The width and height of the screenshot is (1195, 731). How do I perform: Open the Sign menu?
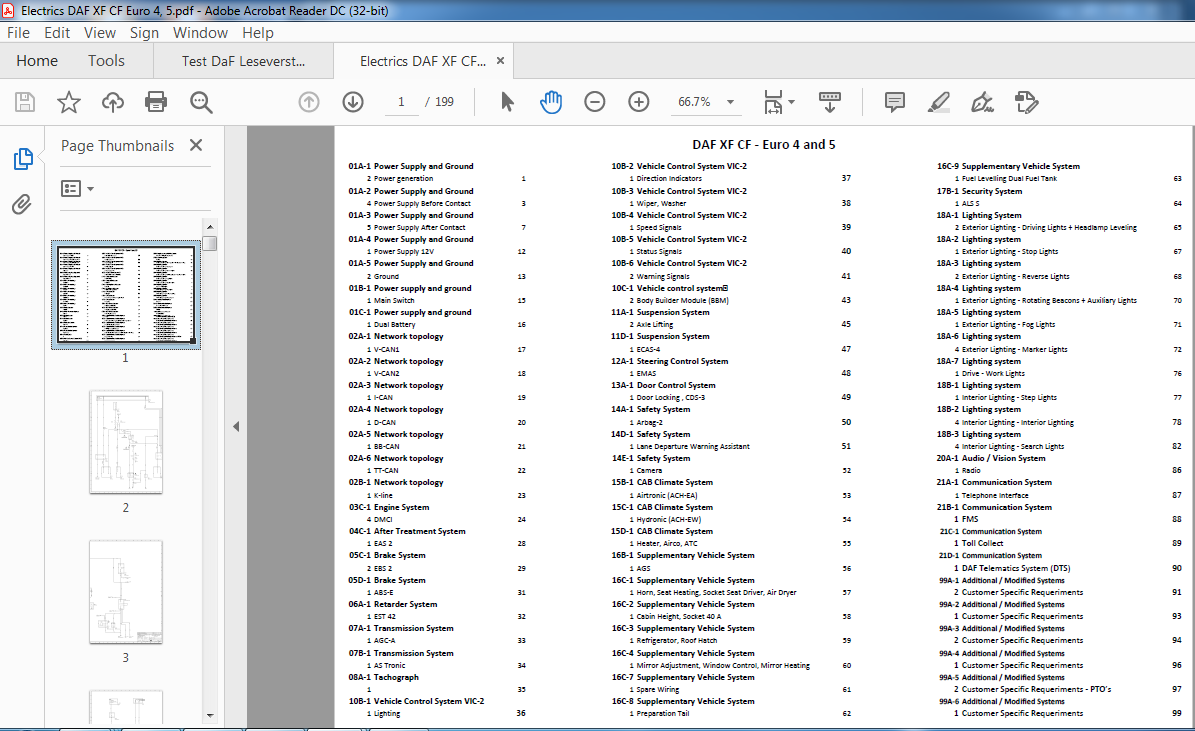144,33
